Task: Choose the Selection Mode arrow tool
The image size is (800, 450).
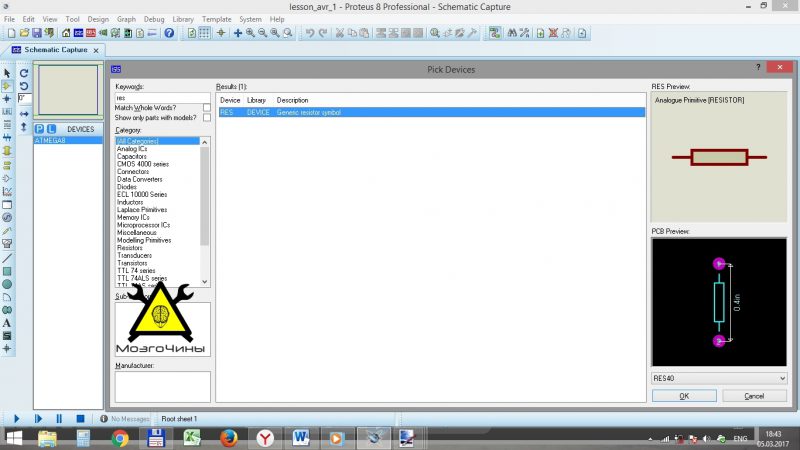Action: point(7,73)
